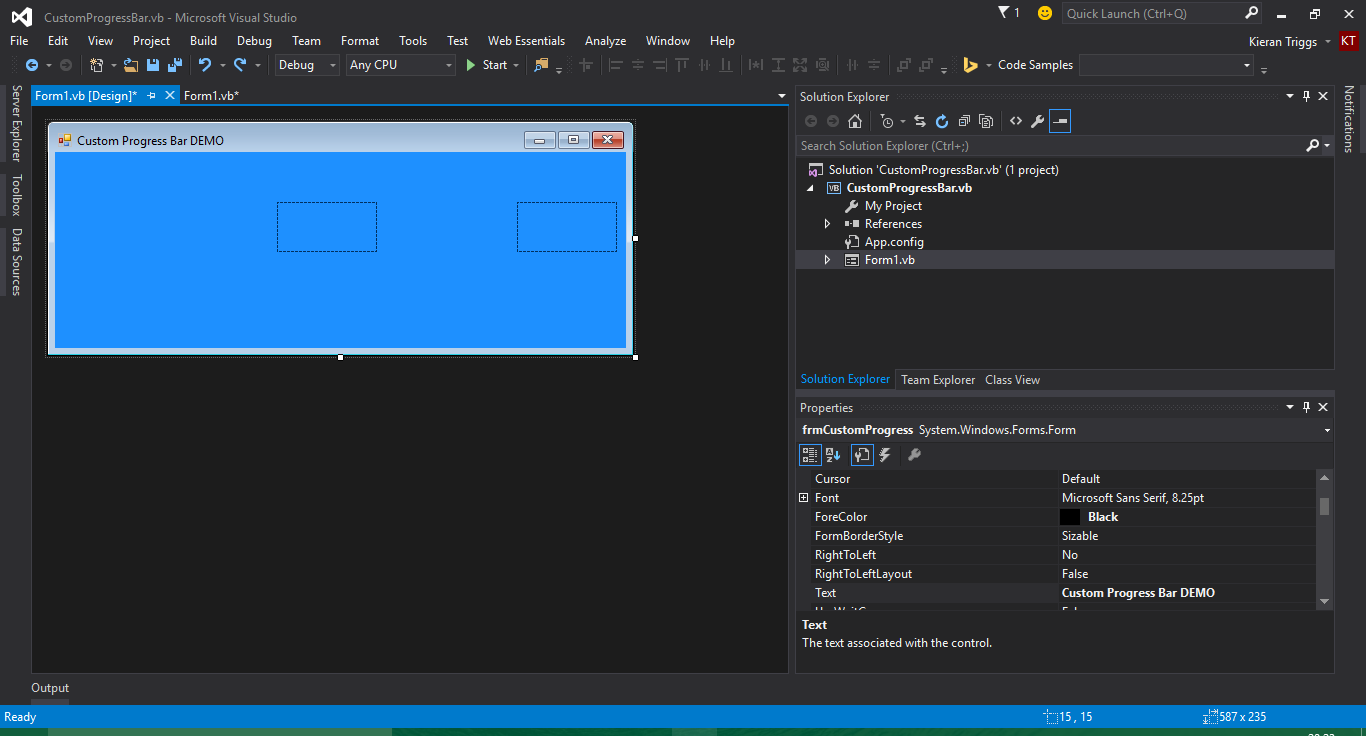The image size is (1366, 736).
Task: Open the Output panel tab
Action: tap(50, 688)
